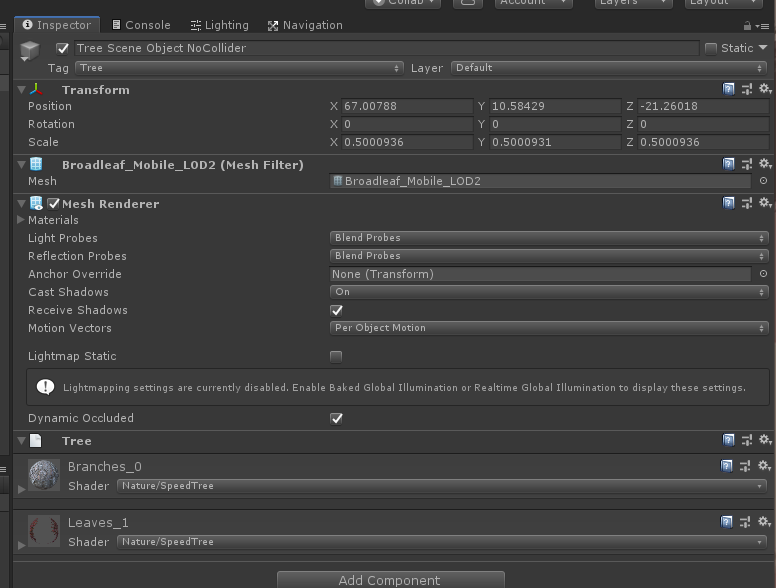Open the Tree component gear menu
This screenshot has width=776, height=588.
click(x=765, y=440)
